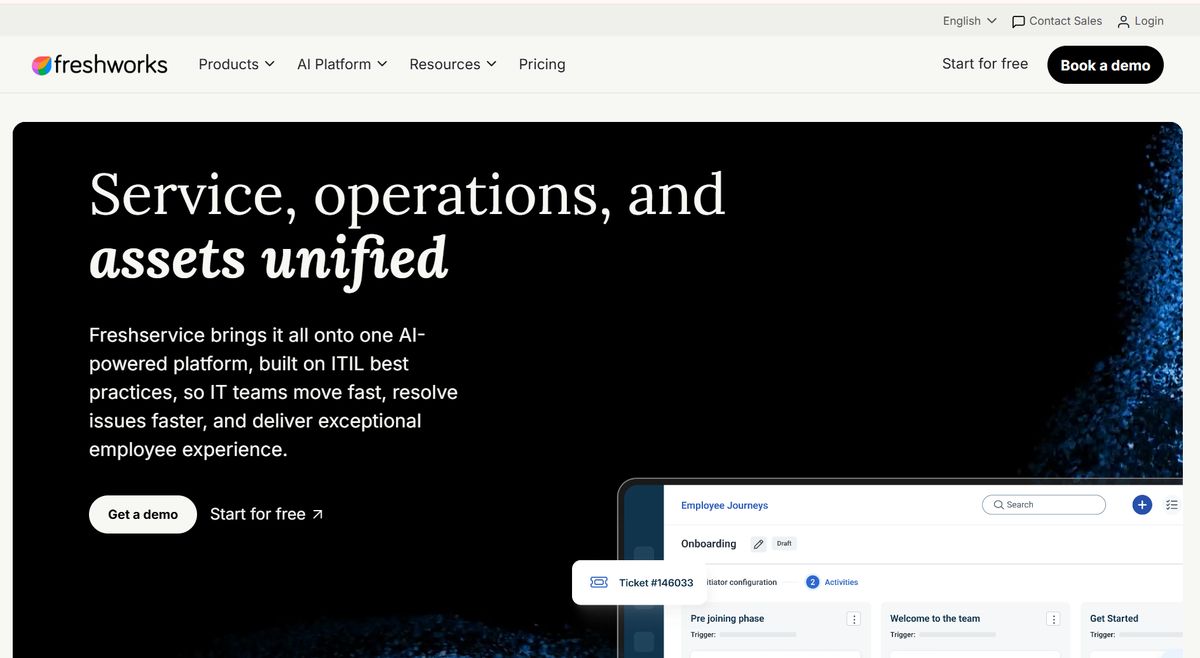Screen dimensions: 1200x658
Task: Click the numbered 2 step circle
Action: click(x=813, y=582)
